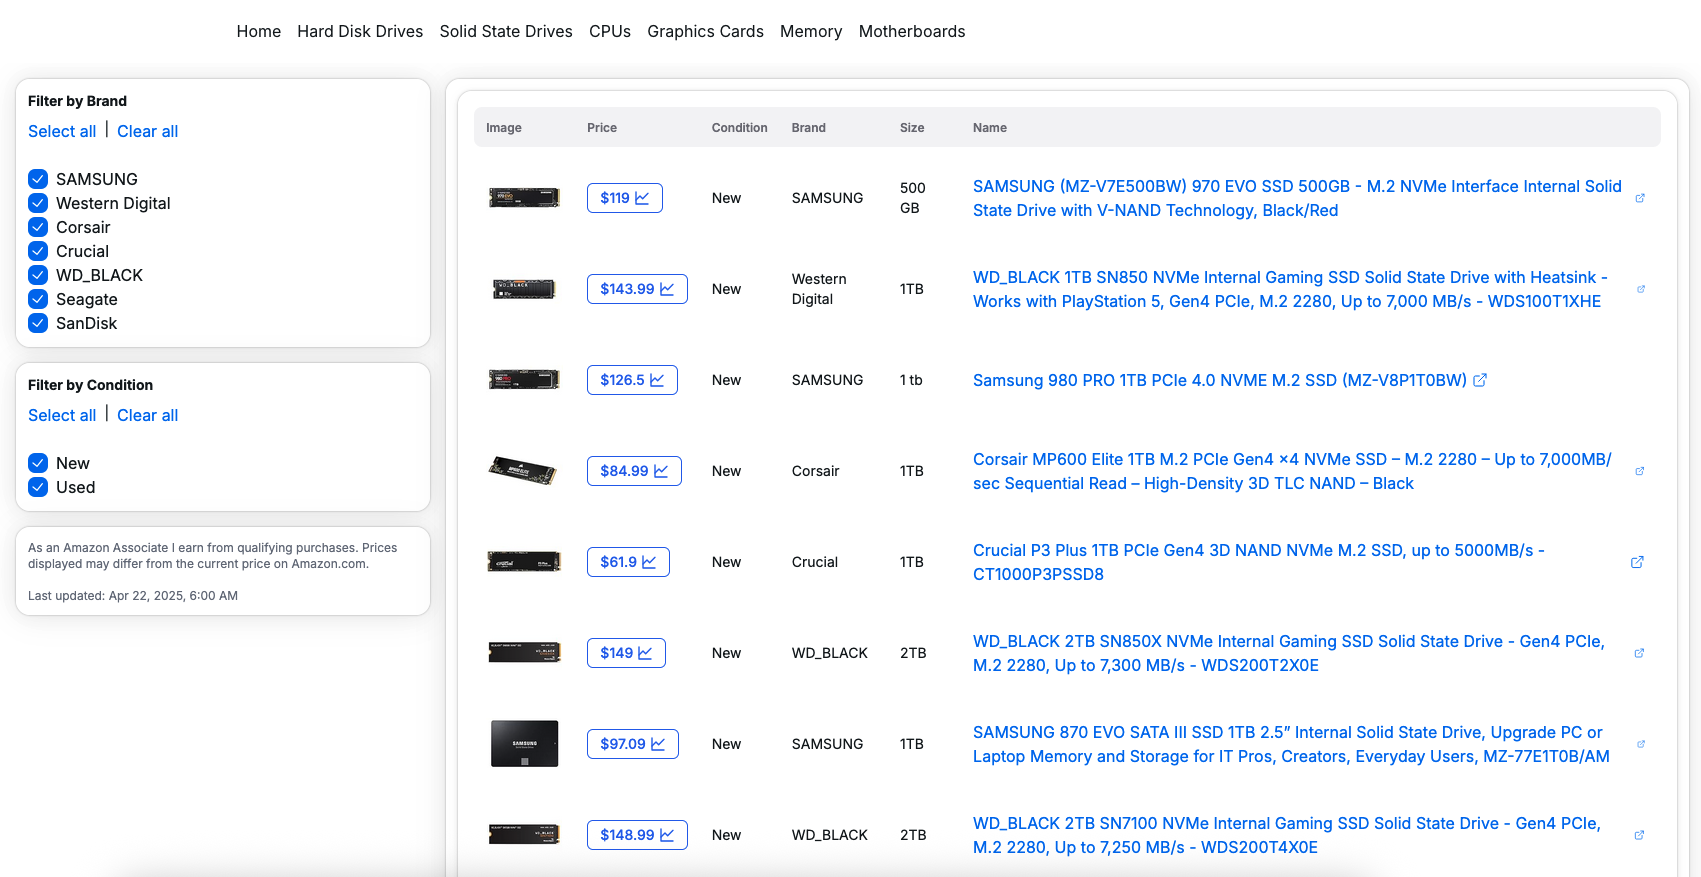Open Samsung 970 EVO SSD 500GB product link
The height and width of the screenshot is (877, 1701).
click(x=1297, y=198)
